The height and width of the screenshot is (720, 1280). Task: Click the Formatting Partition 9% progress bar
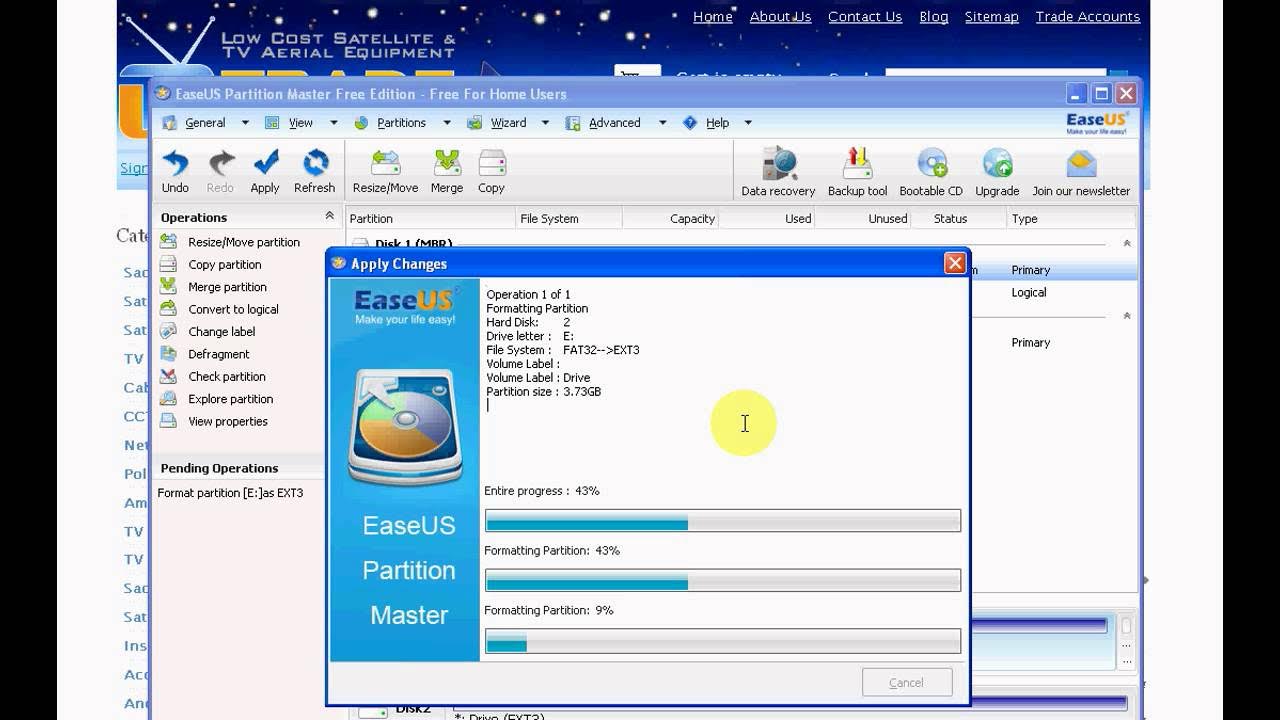(723, 641)
